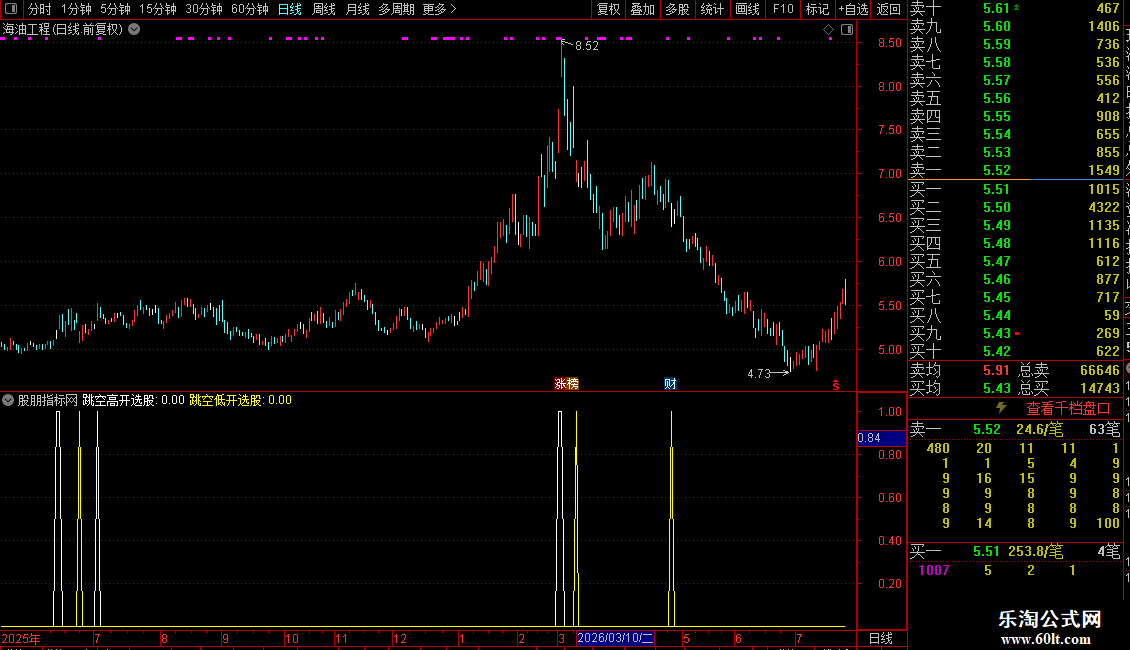Click the 返回 back button
The width and height of the screenshot is (1130, 650).
click(x=889, y=9)
